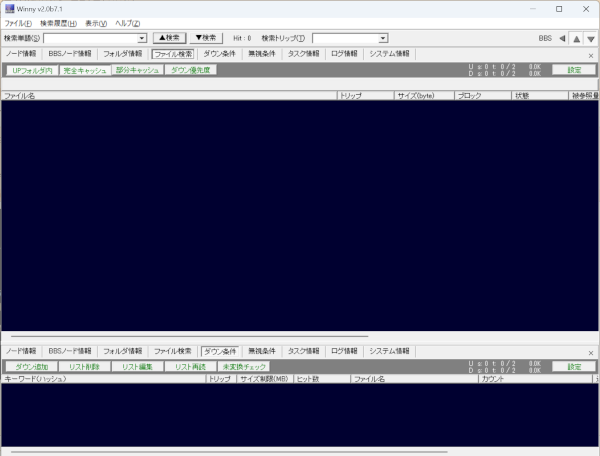This screenshot has height=456, width=600.
Task: Click the ダウン追加 button
Action: pos(32,367)
